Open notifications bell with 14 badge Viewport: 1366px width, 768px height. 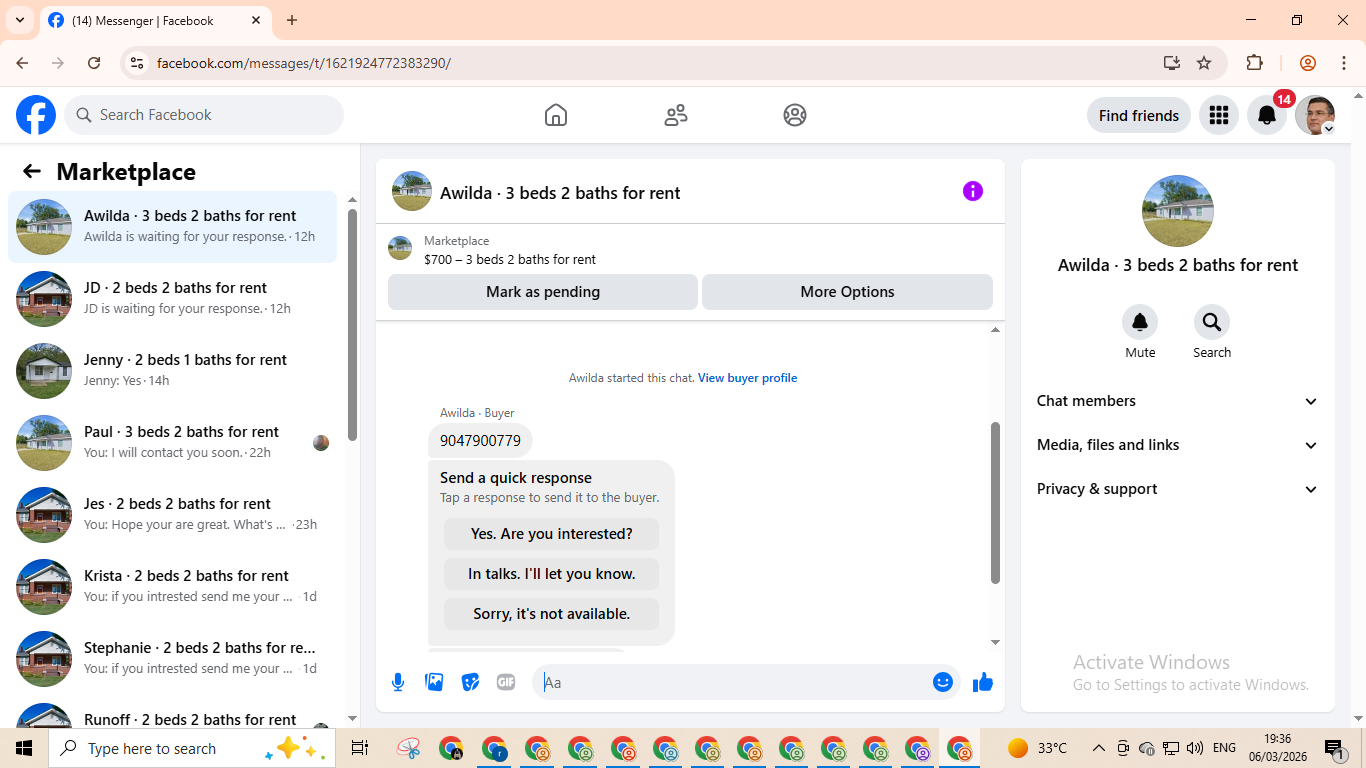tap(1267, 115)
